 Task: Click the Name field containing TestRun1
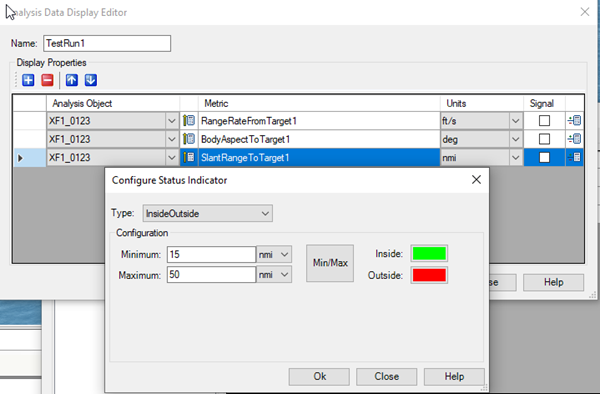pos(107,43)
